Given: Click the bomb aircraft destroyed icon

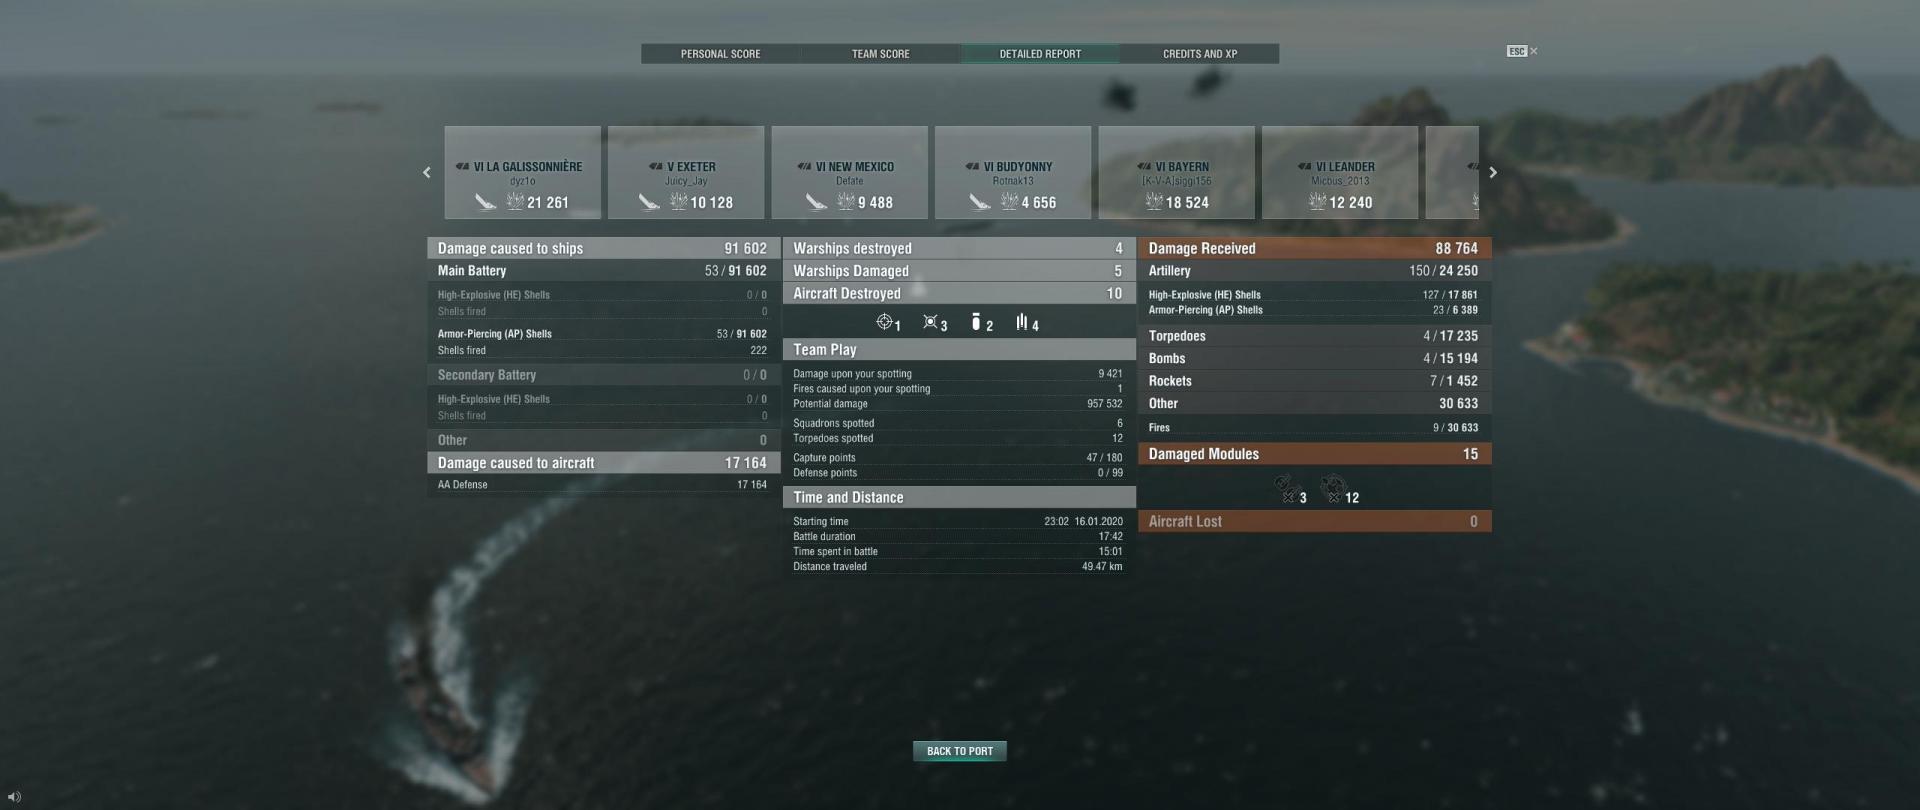Looking at the screenshot, I should coord(976,322).
